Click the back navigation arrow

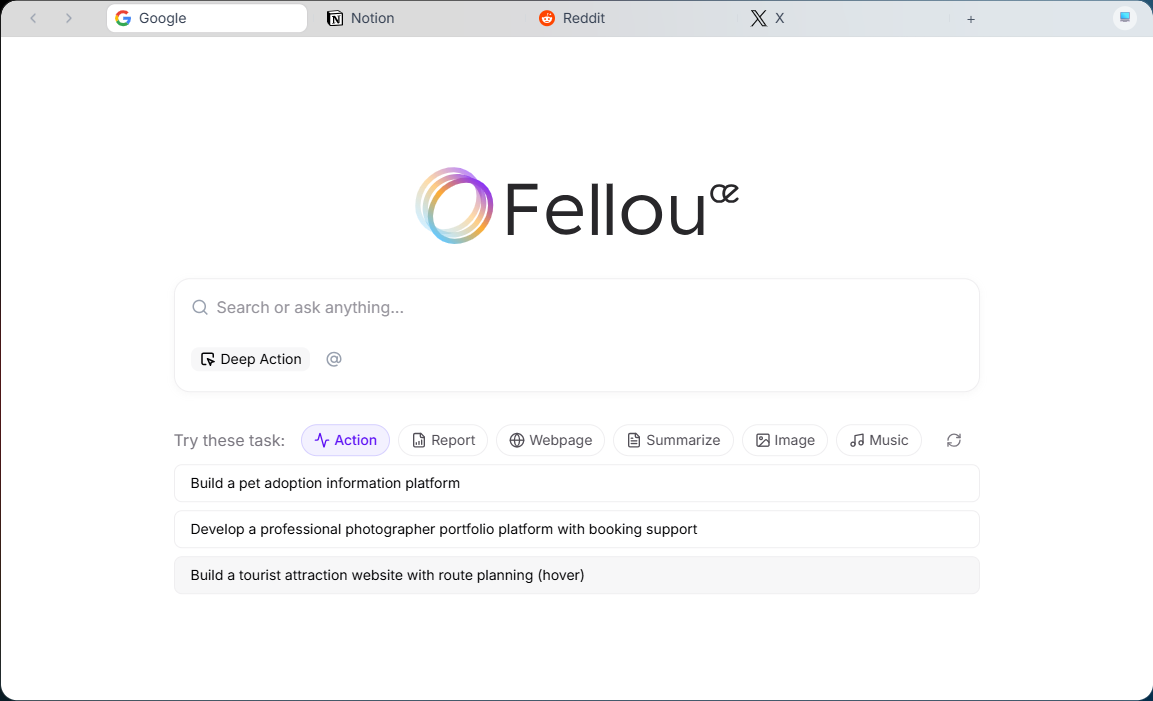click(33, 18)
